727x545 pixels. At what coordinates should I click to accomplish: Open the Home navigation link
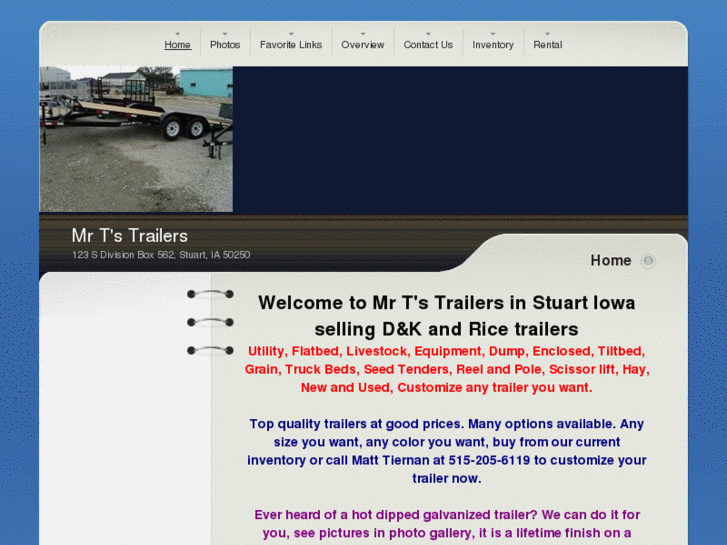(178, 45)
